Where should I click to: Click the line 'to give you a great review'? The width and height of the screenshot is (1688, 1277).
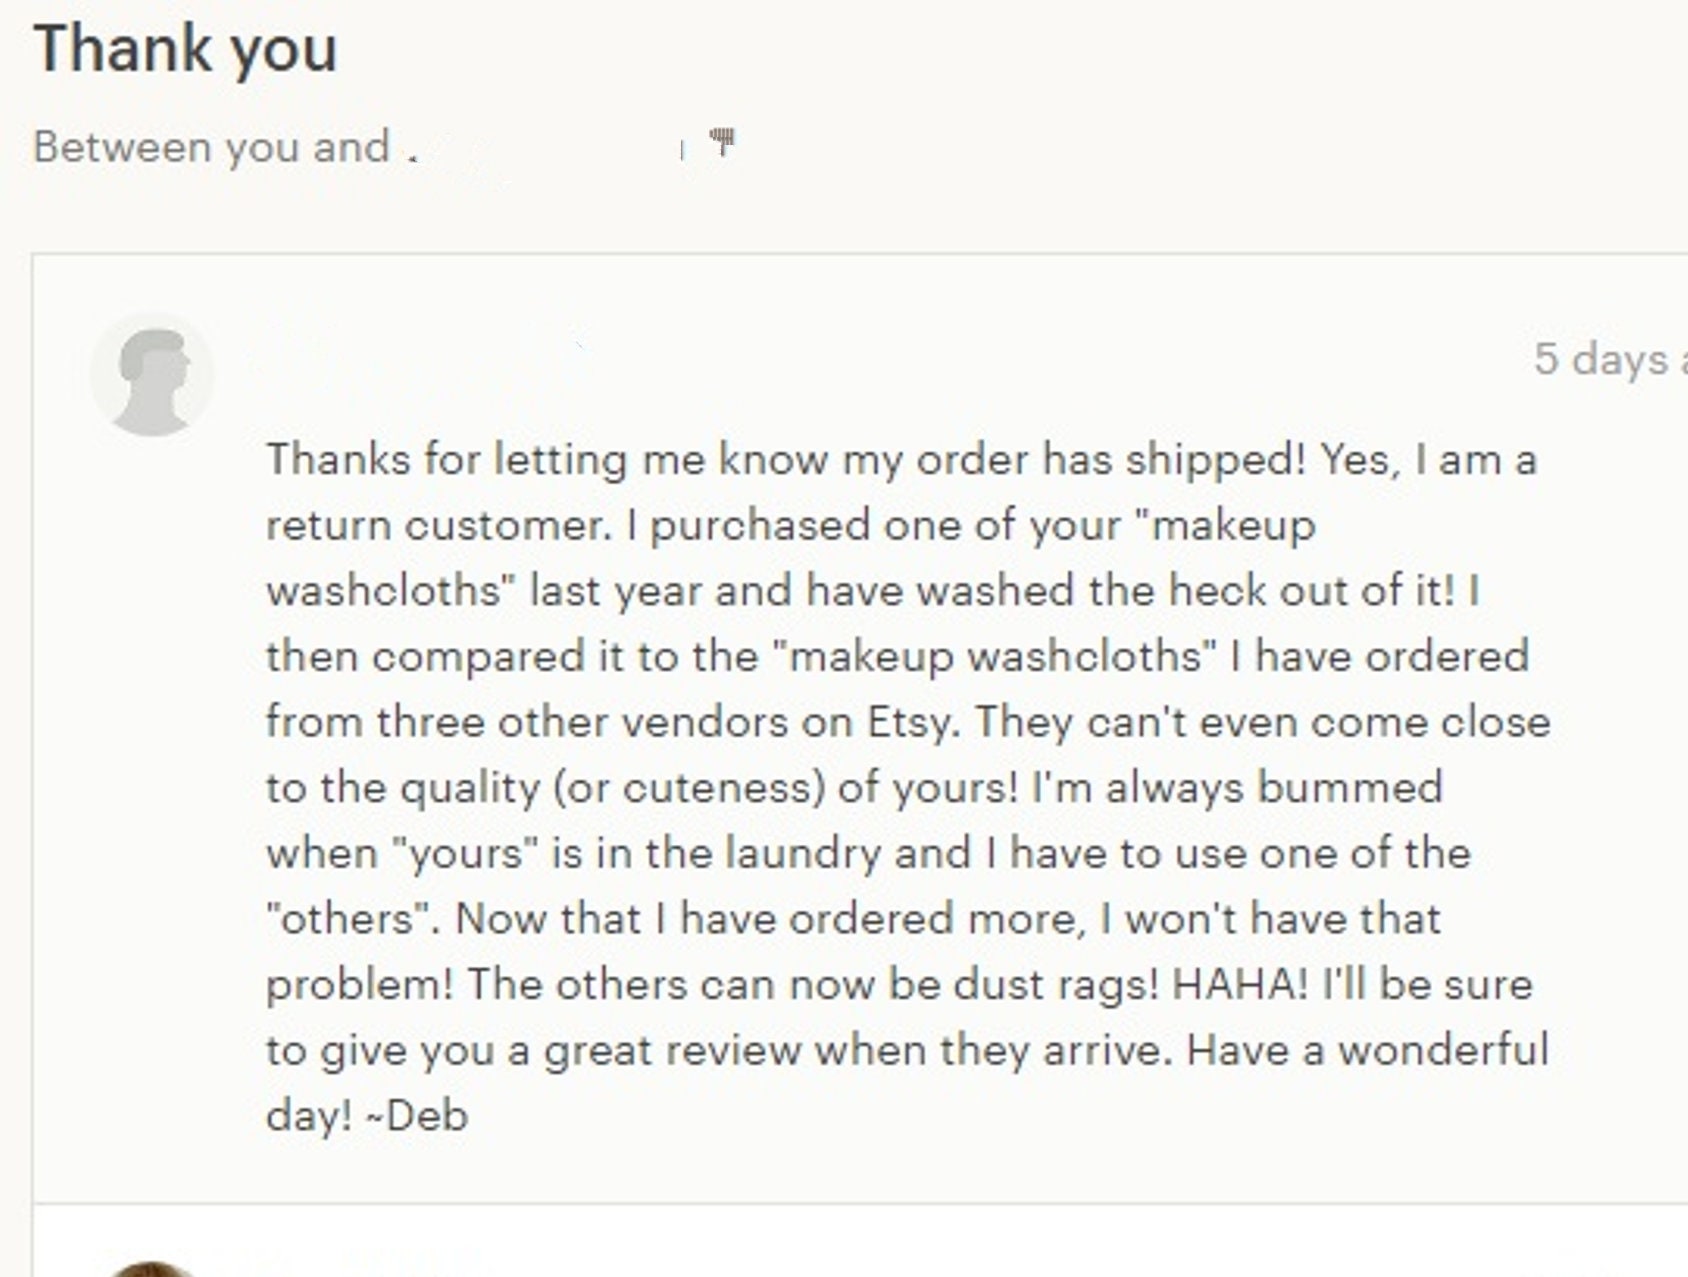click(x=907, y=1050)
